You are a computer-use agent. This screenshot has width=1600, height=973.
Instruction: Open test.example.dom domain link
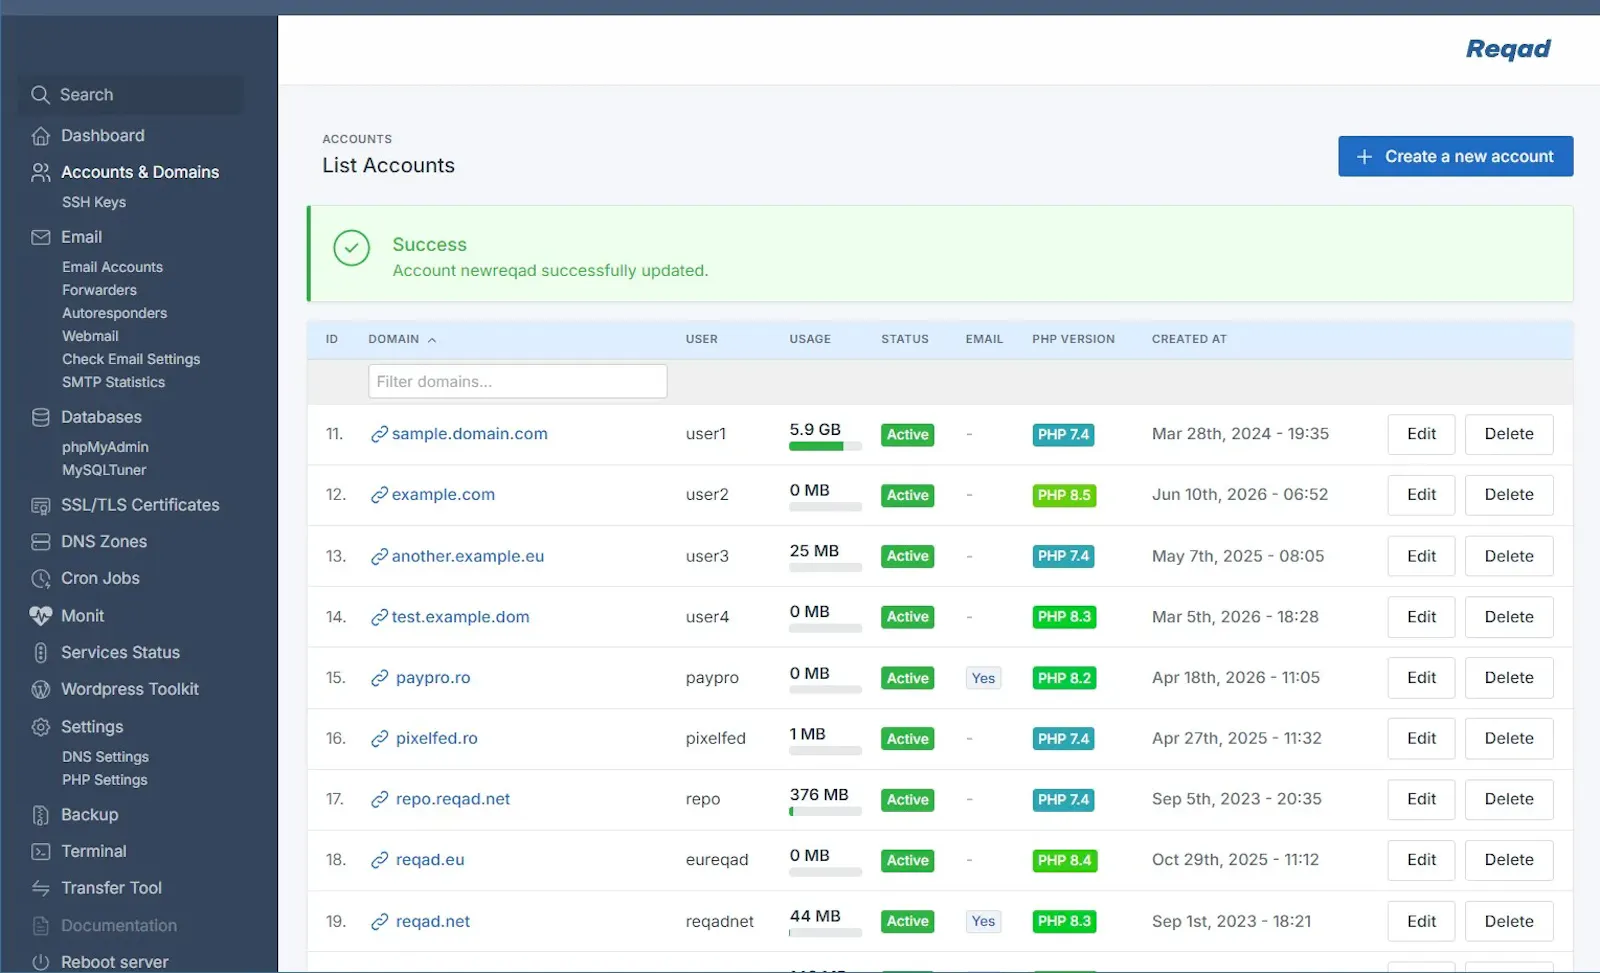click(x=460, y=617)
